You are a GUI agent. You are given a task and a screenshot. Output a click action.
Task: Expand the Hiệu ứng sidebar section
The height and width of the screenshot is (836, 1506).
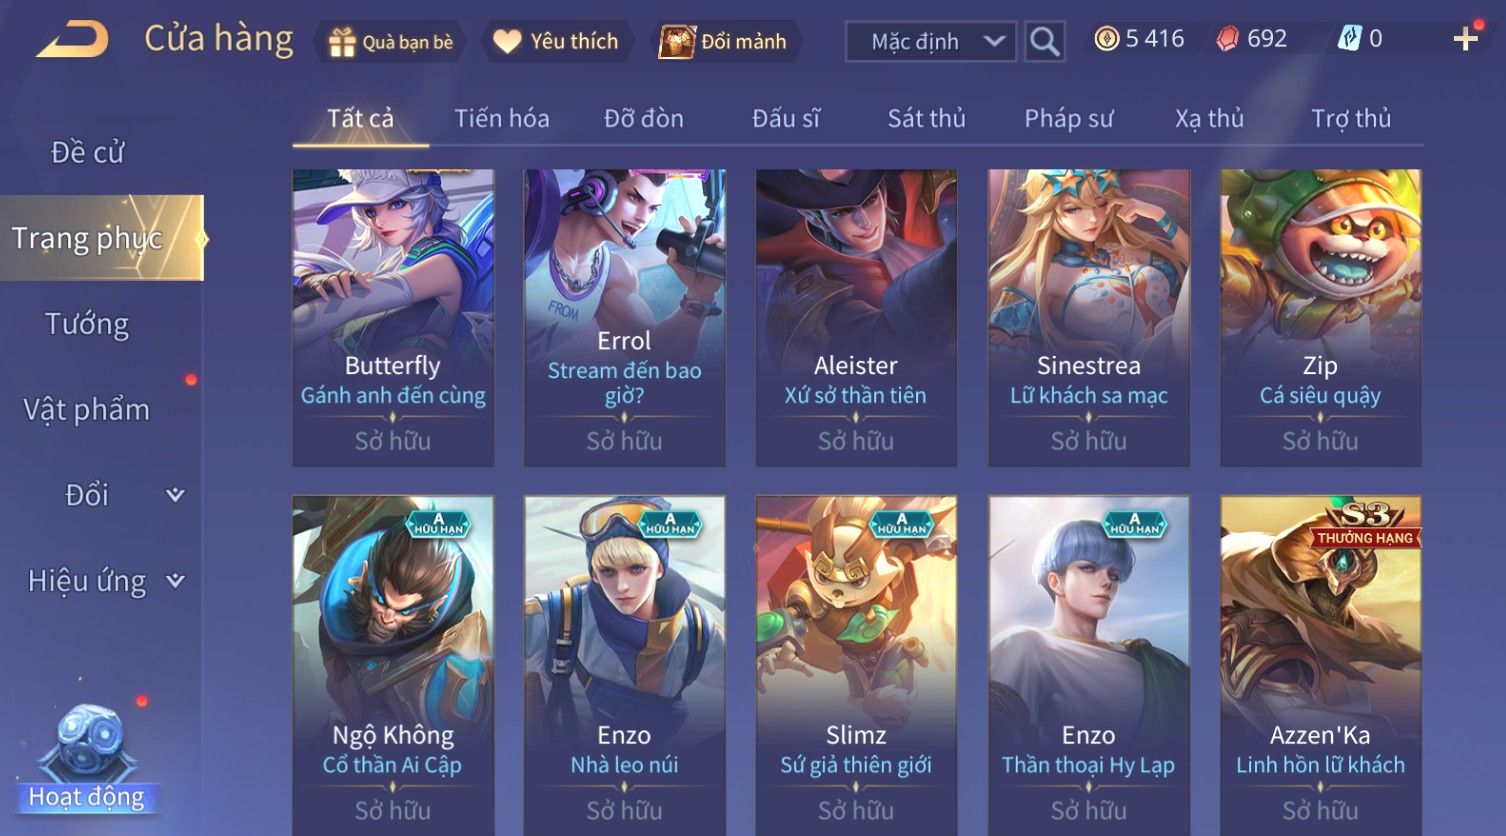[x=175, y=581]
